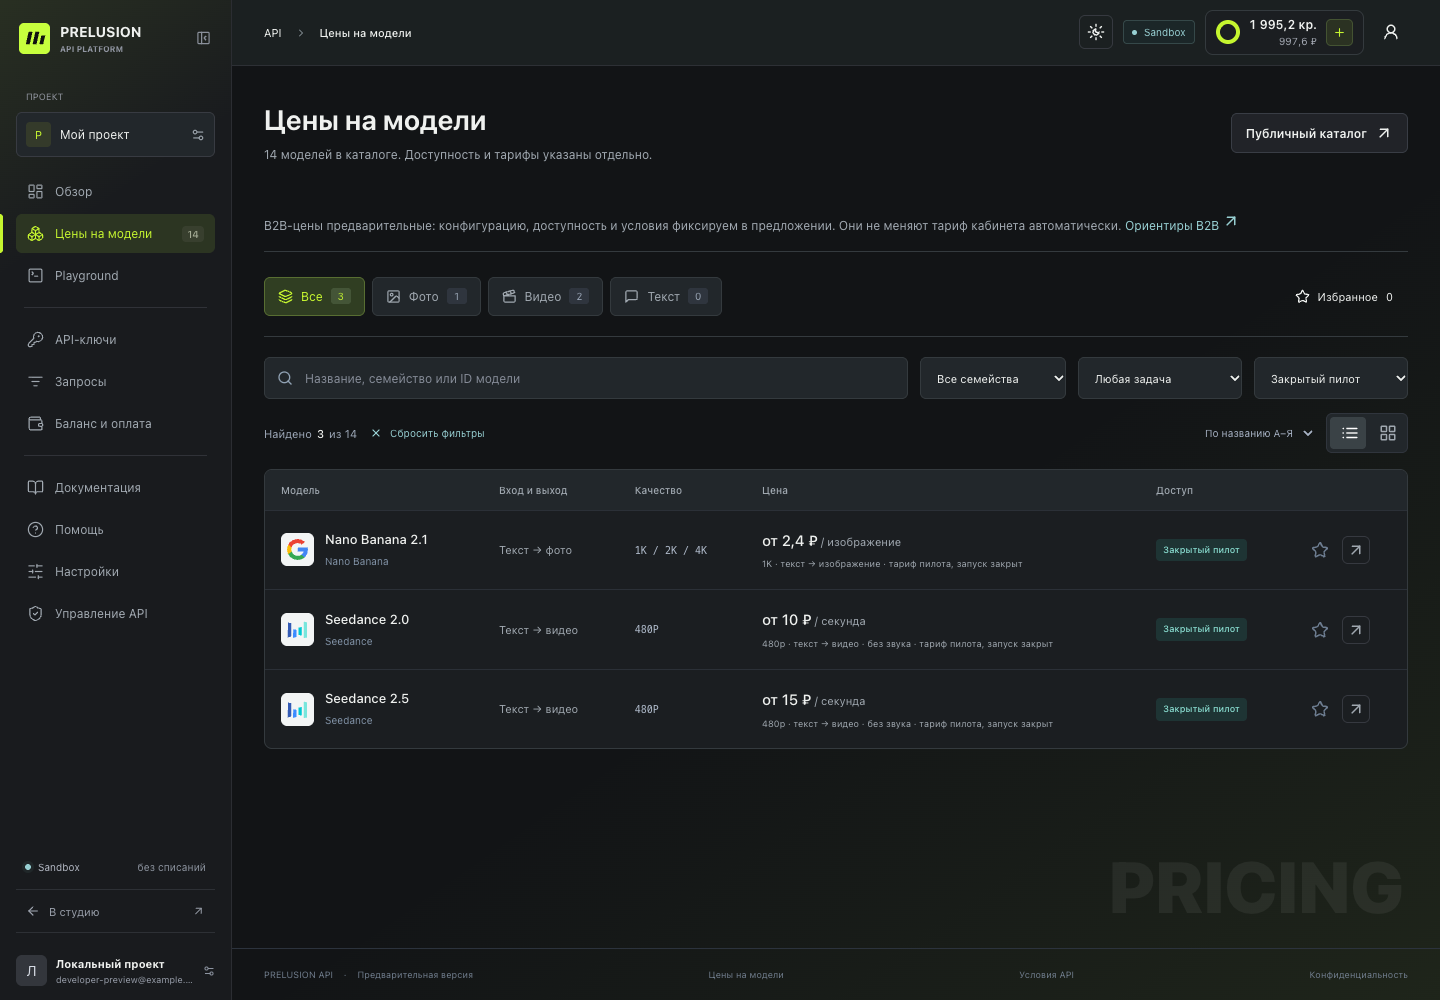The width and height of the screenshot is (1440, 1000).
Task: Click the Seedance 2.0 model logo
Action: pyautogui.click(x=297, y=630)
